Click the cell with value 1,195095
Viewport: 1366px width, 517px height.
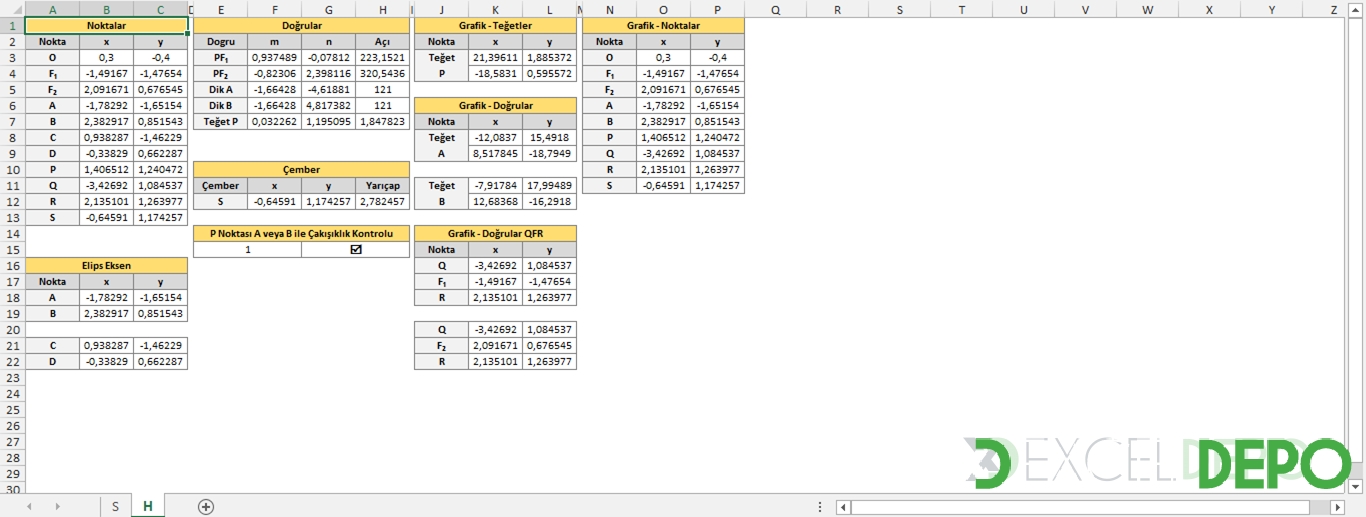click(x=328, y=121)
